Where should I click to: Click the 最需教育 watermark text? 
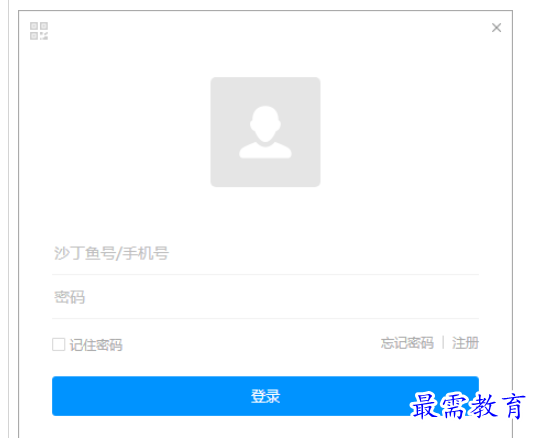(467, 406)
